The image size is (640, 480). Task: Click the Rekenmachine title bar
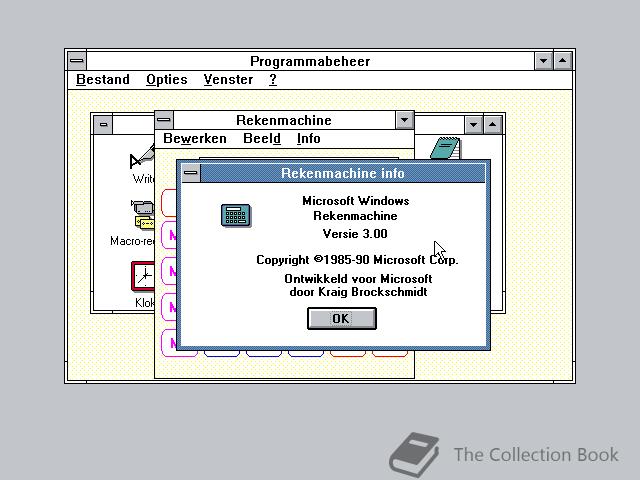284,120
